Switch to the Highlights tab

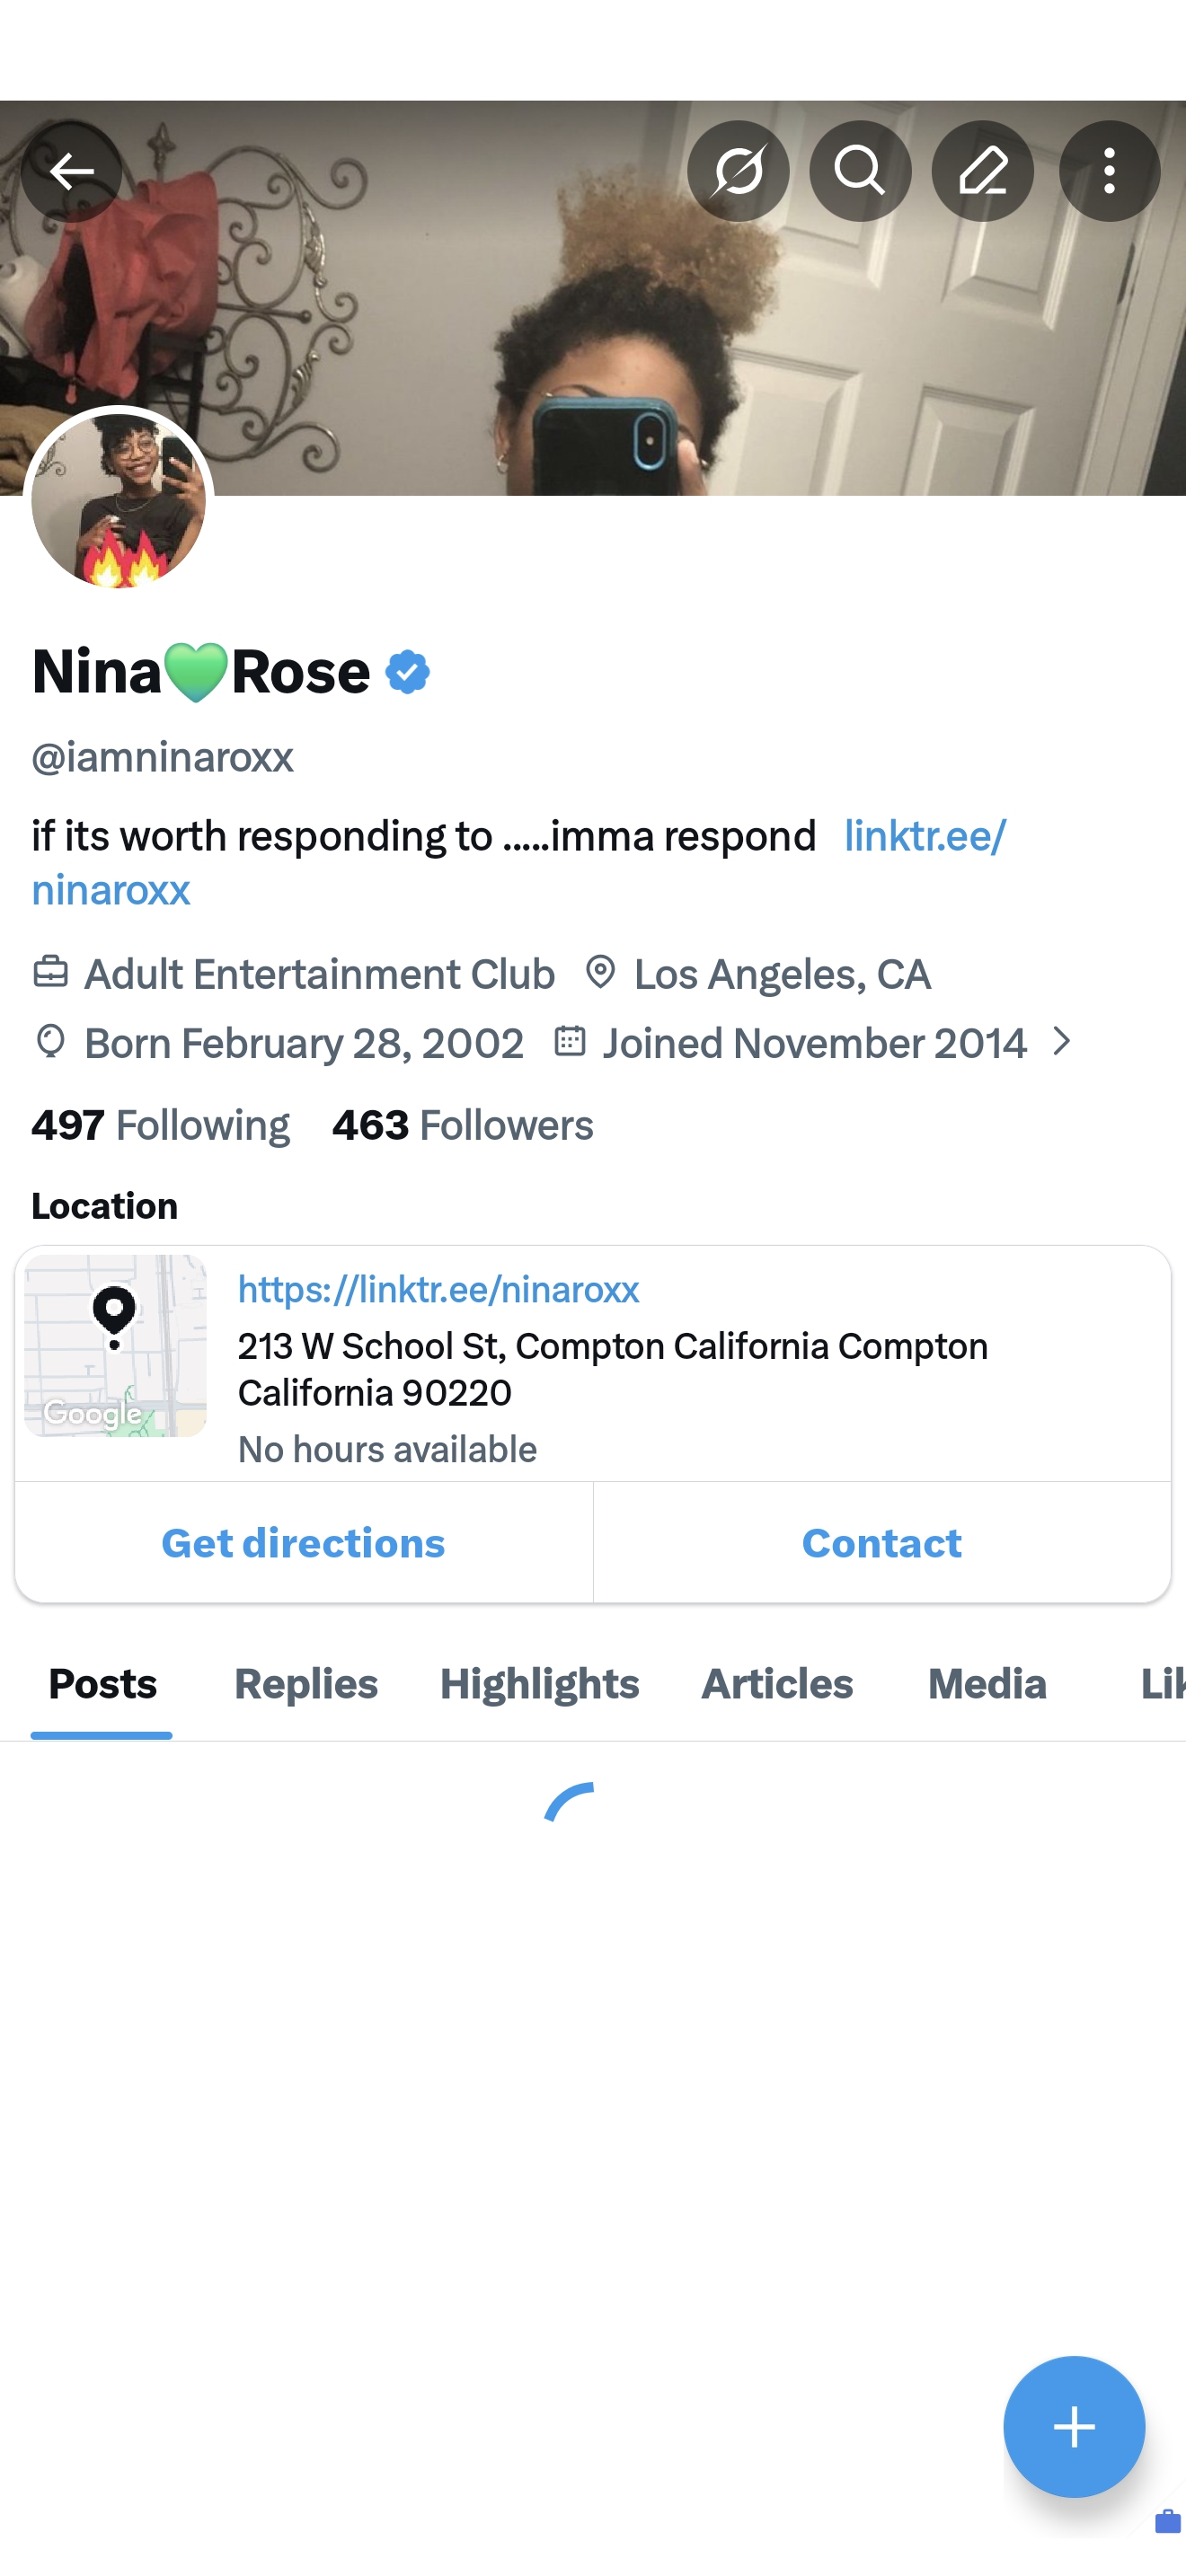point(539,1684)
